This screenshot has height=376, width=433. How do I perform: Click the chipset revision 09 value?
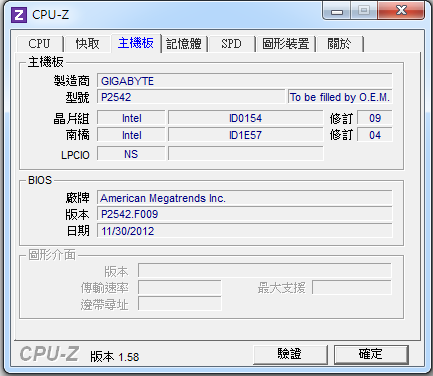tap(375, 118)
